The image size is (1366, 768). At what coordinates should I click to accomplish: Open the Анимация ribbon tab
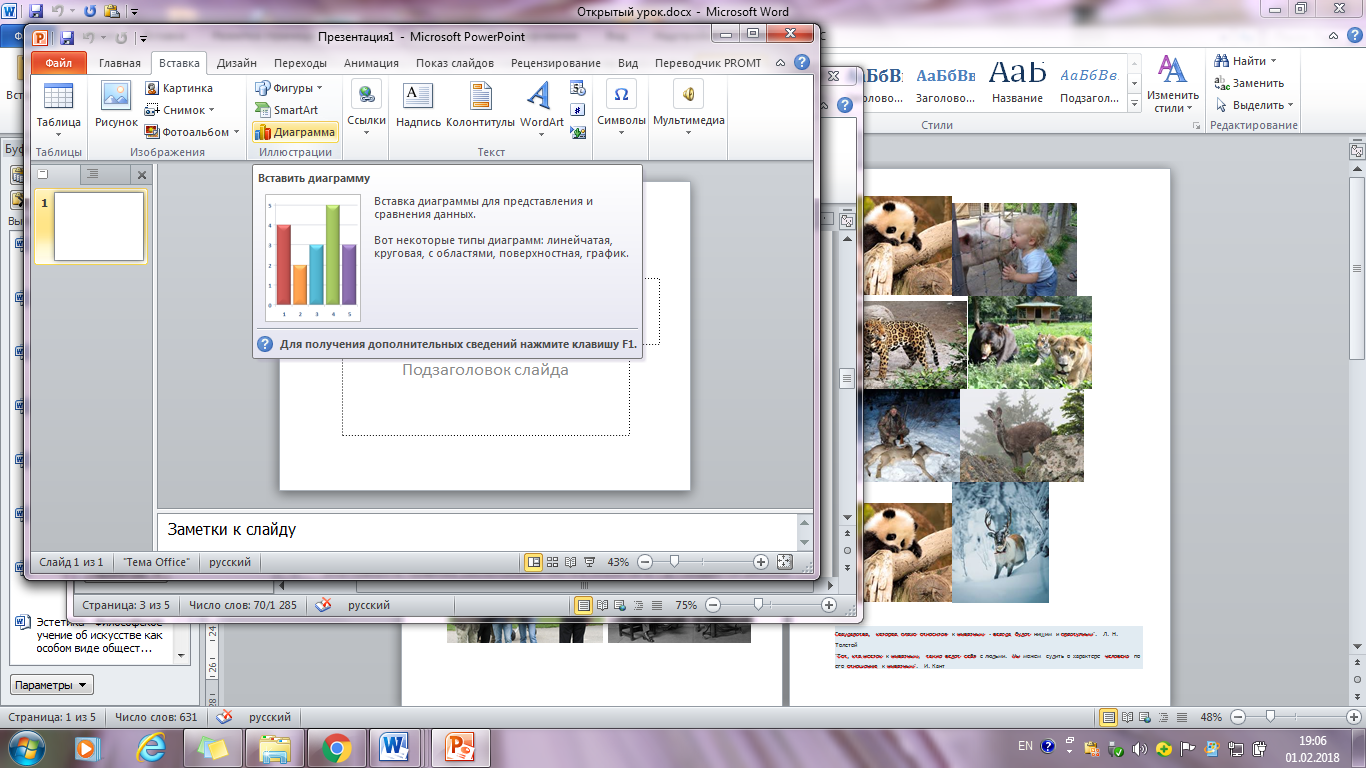tap(371, 63)
